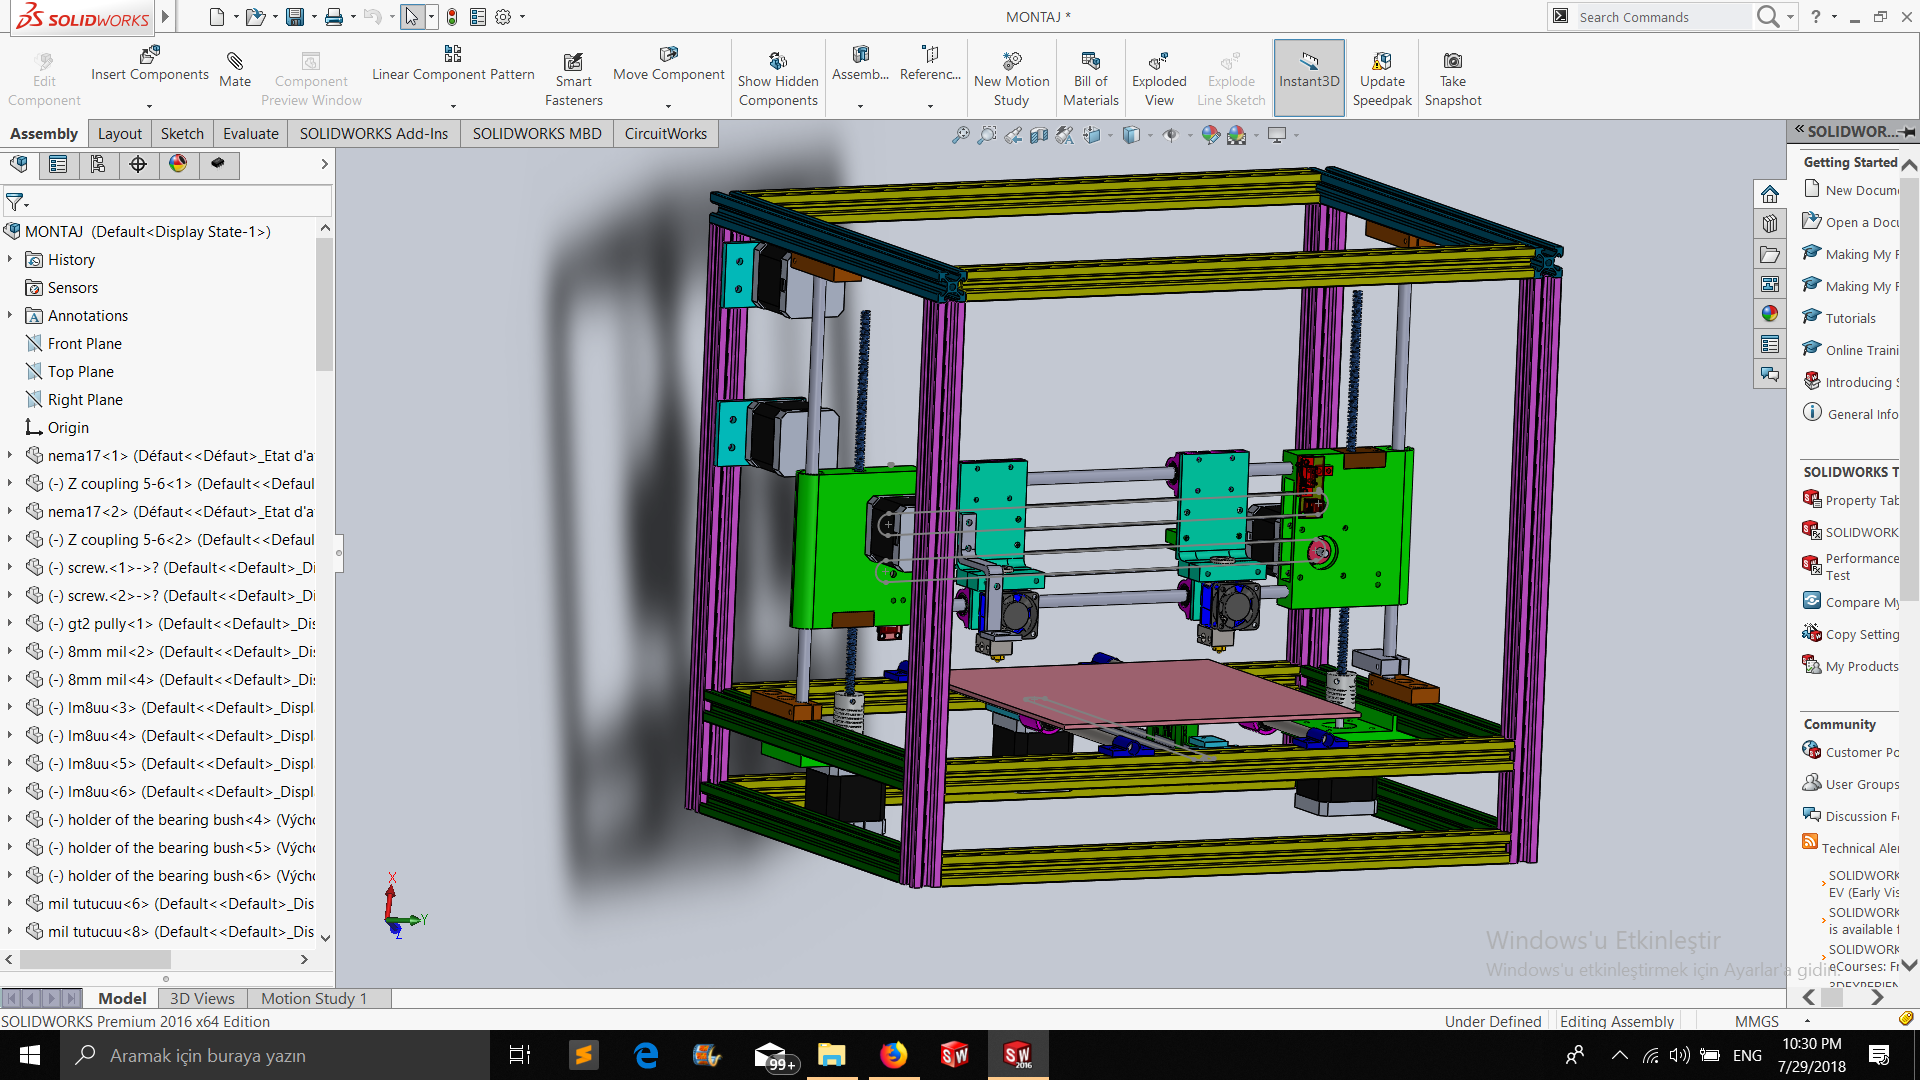Open the View Orientation dropdown arrow
Viewport: 1920px width, 1080px height.
[1110, 135]
